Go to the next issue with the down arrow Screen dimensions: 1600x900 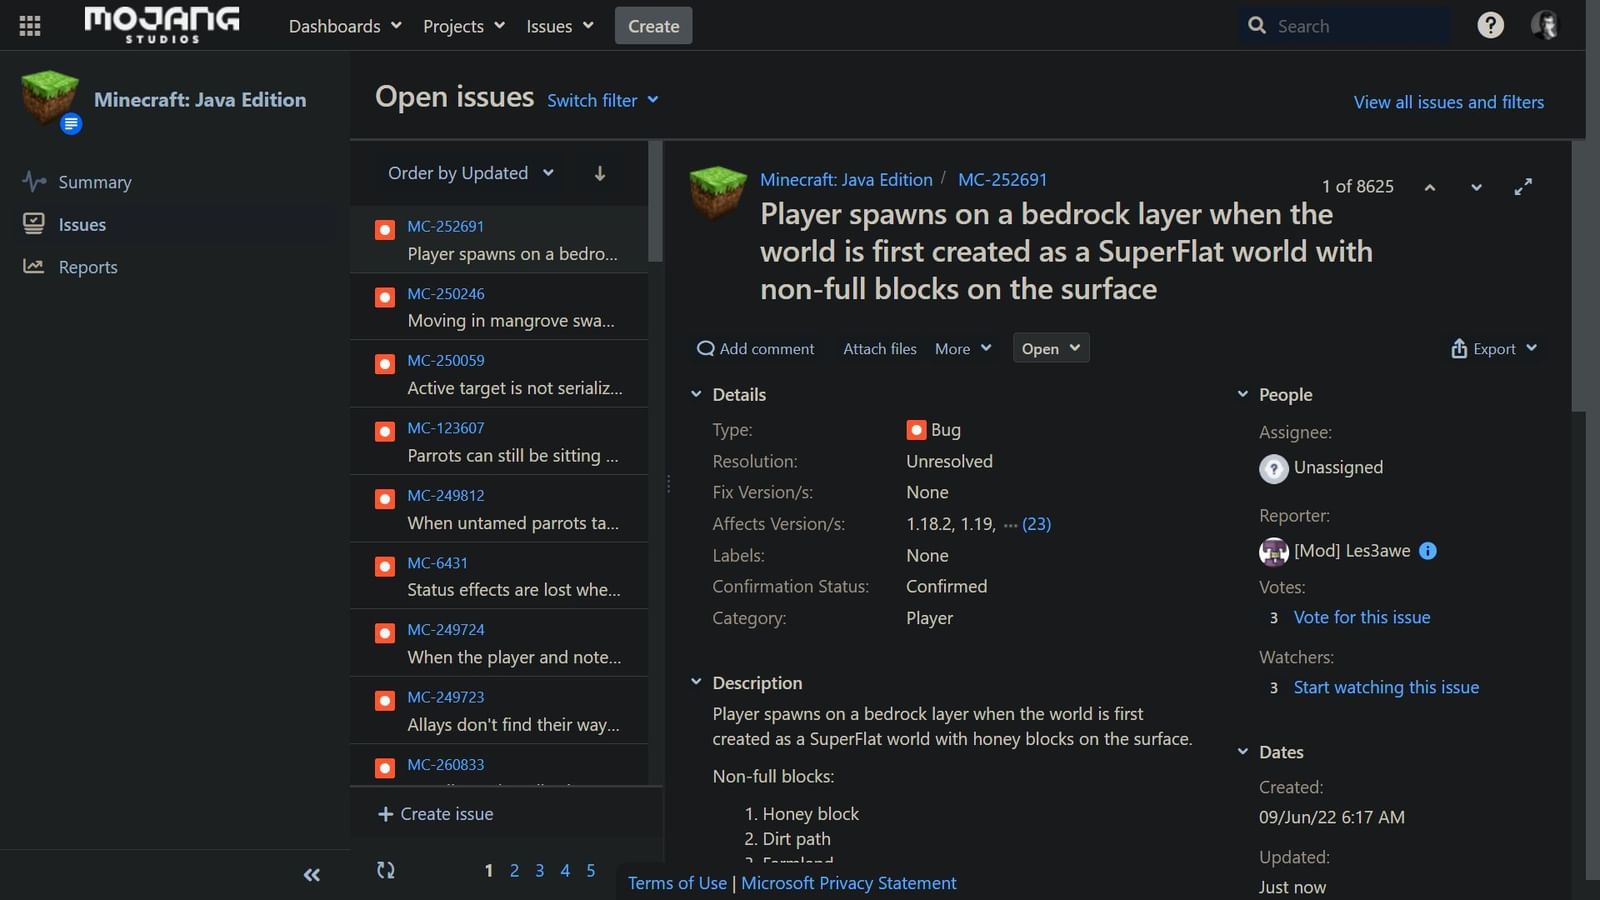[1476, 187]
